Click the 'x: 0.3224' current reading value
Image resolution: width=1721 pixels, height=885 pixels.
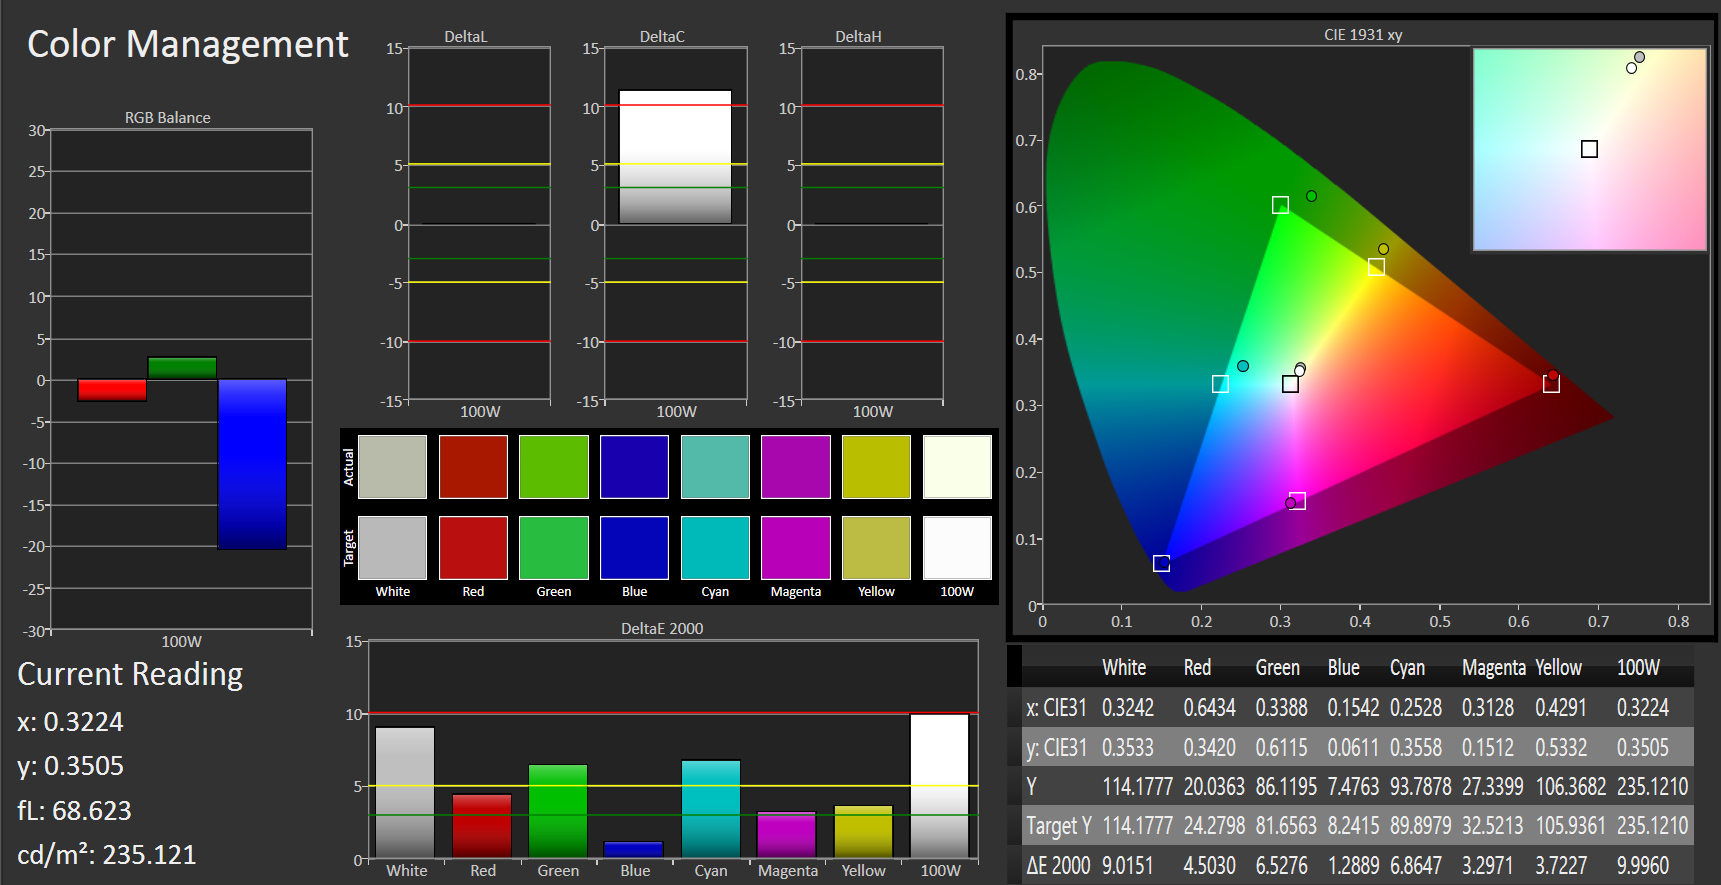pyautogui.click(x=70, y=722)
